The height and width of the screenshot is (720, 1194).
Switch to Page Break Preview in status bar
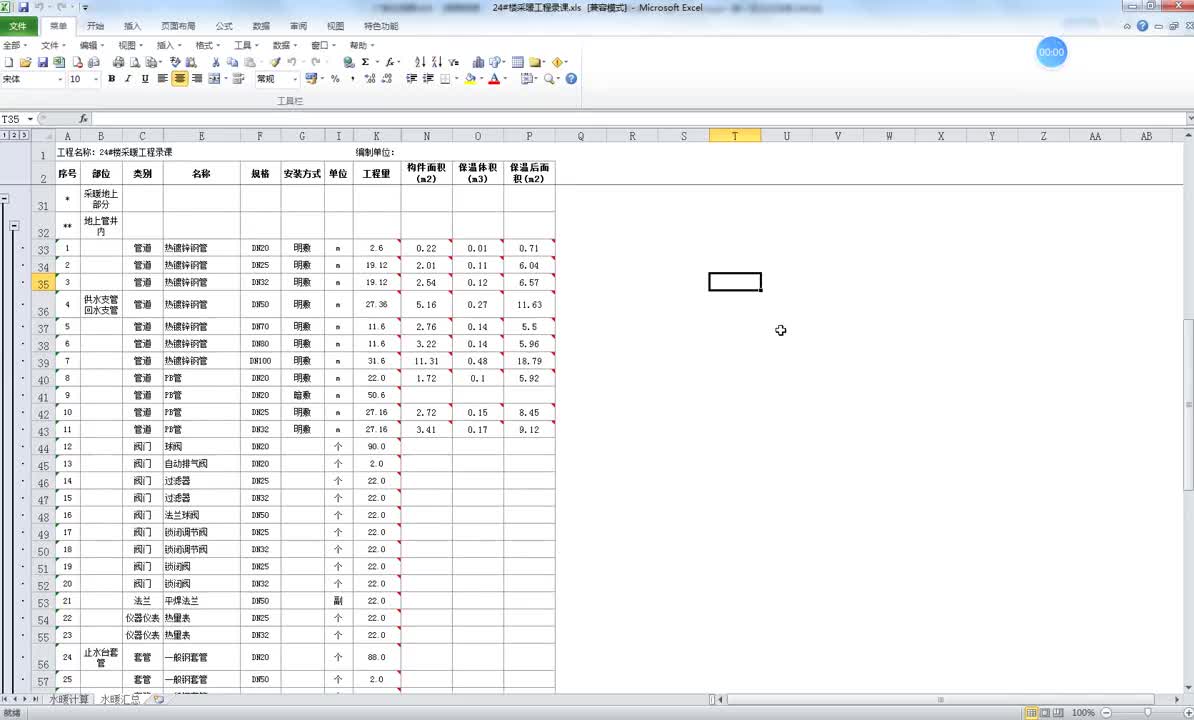pyautogui.click(x=1058, y=713)
